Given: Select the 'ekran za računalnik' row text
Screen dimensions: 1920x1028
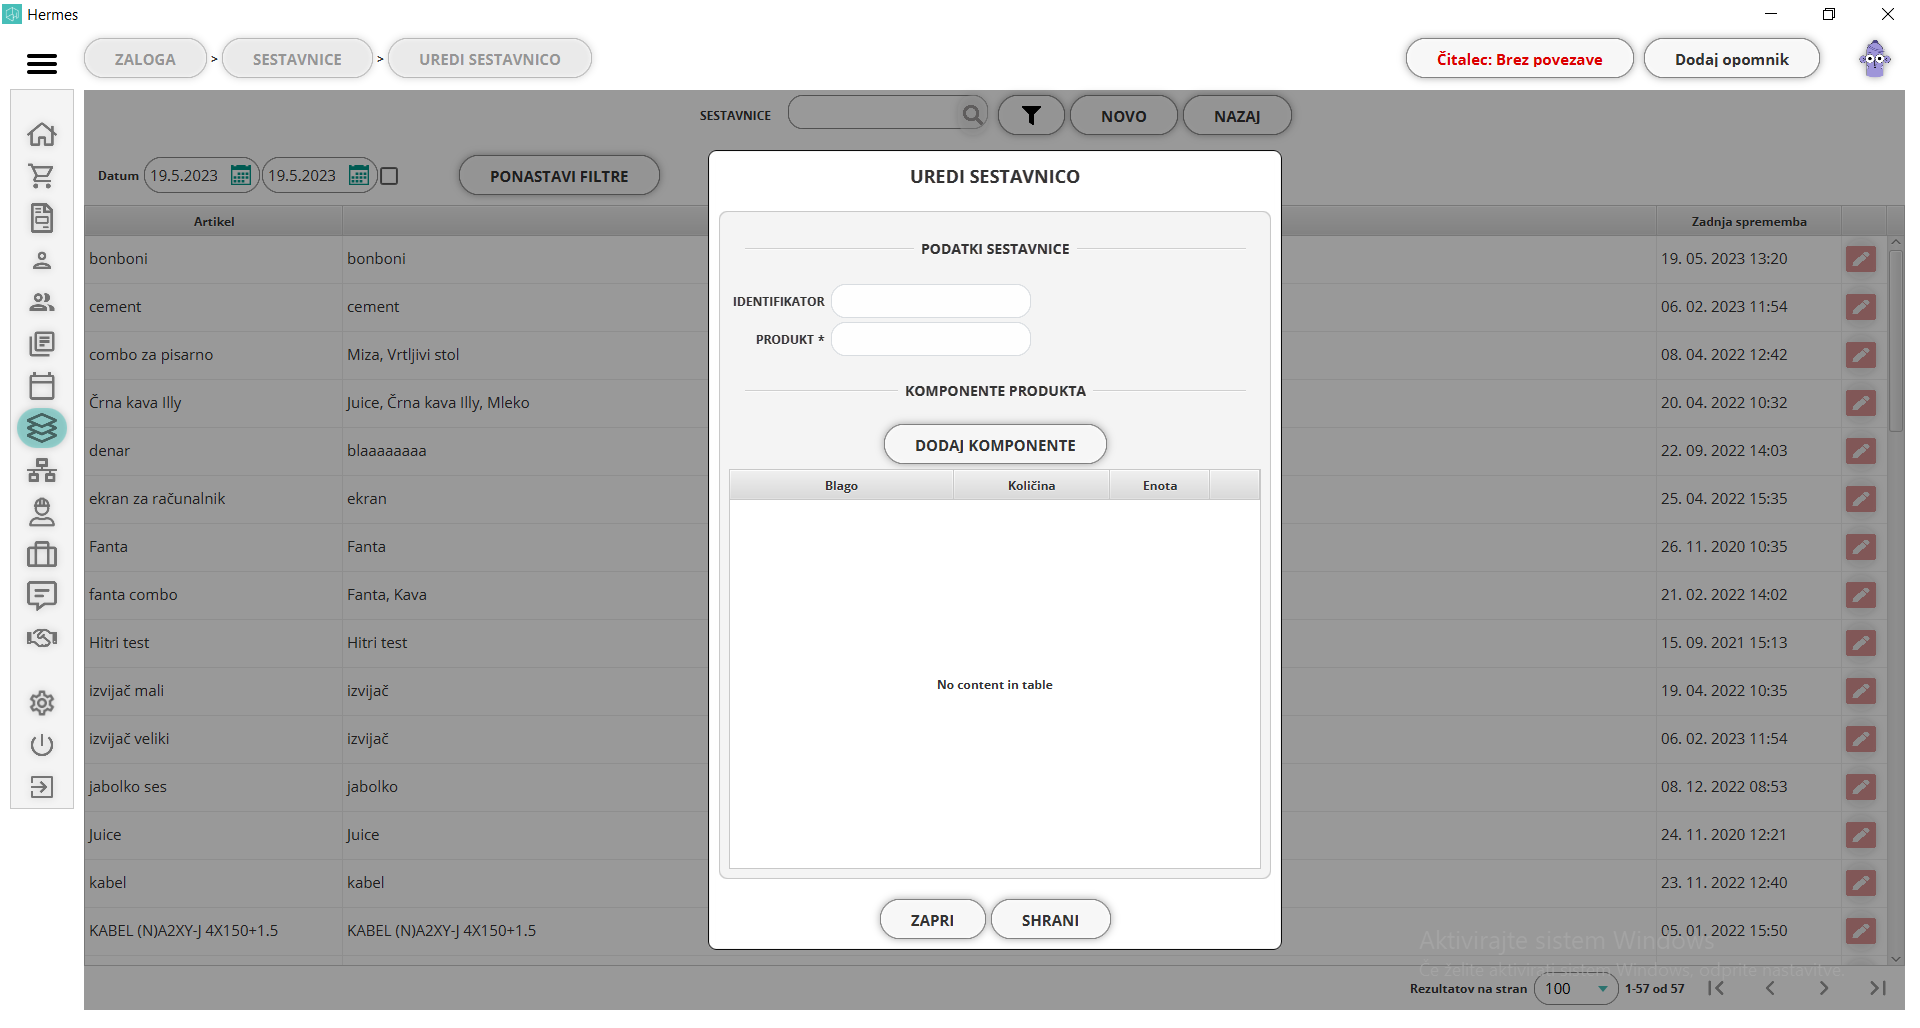Looking at the screenshot, I should (x=157, y=499).
